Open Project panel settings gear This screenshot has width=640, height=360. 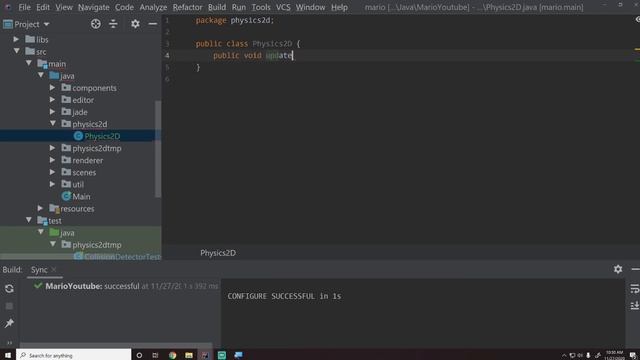[x=135, y=24]
